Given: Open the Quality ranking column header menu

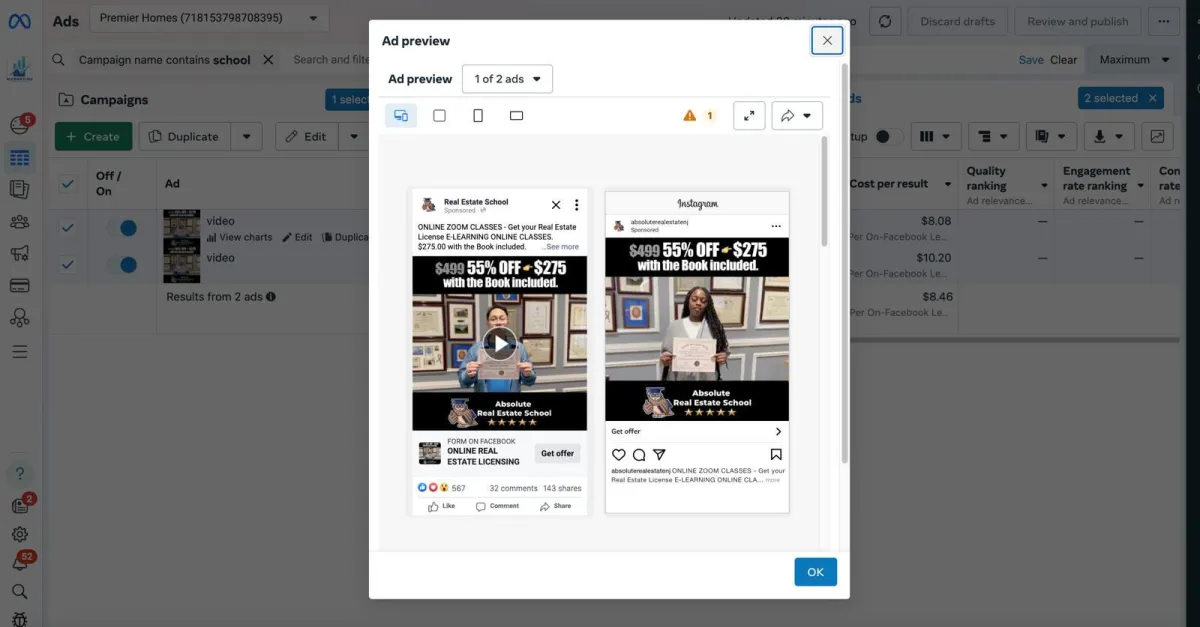Looking at the screenshot, I should (1044, 186).
